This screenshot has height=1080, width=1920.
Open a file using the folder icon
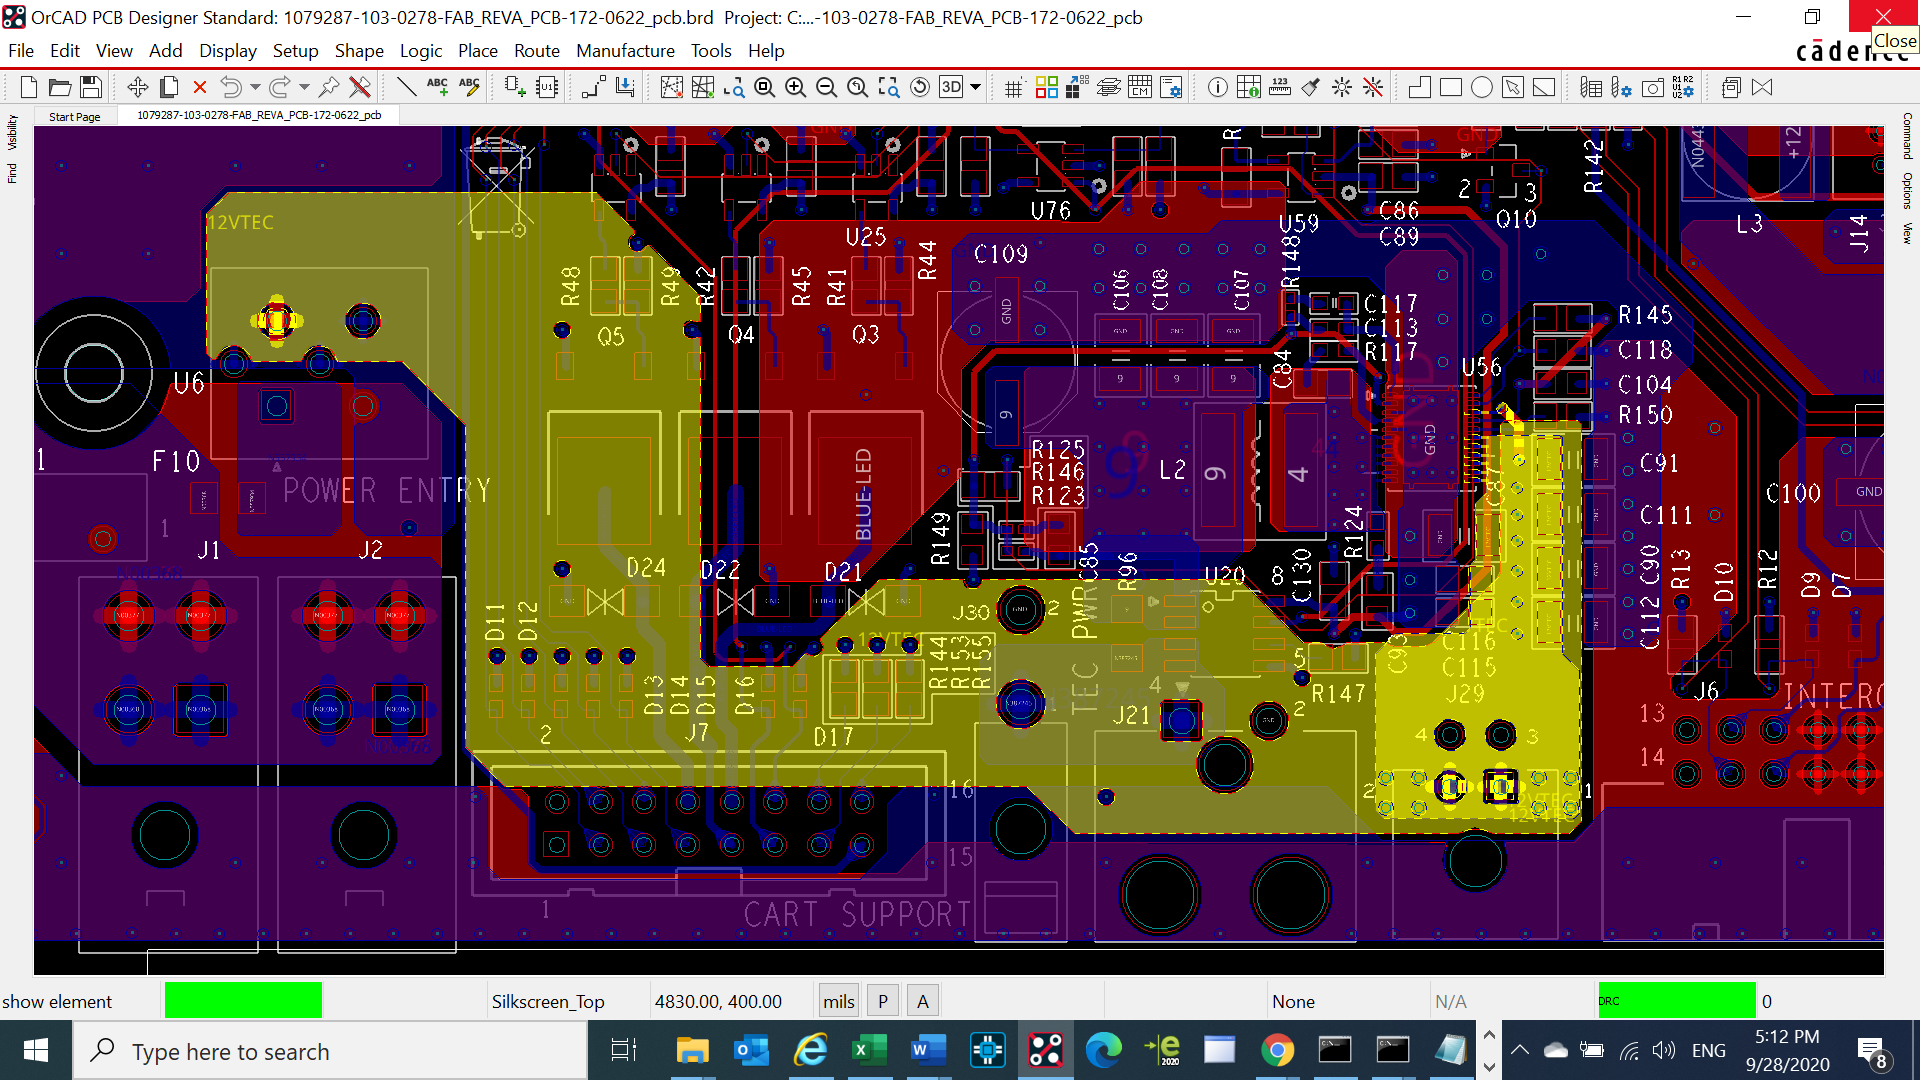pyautogui.click(x=60, y=88)
